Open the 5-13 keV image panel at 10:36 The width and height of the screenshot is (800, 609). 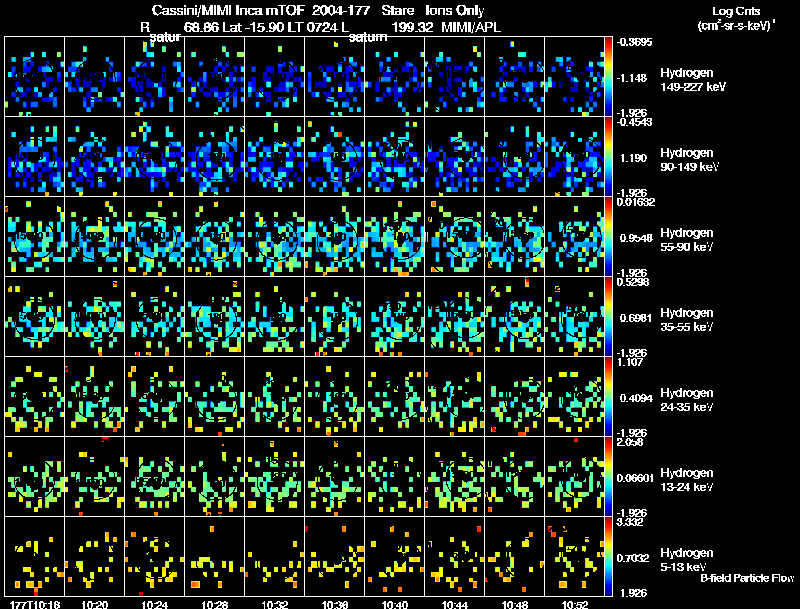335,557
